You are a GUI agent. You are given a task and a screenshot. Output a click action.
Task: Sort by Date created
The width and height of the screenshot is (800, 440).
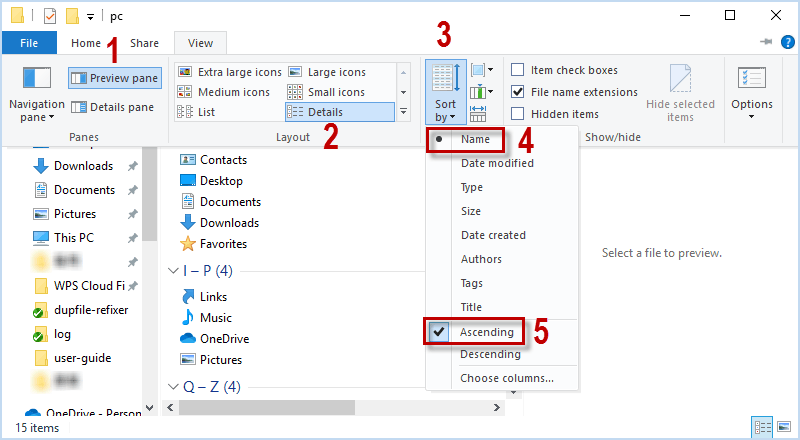coord(493,235)
